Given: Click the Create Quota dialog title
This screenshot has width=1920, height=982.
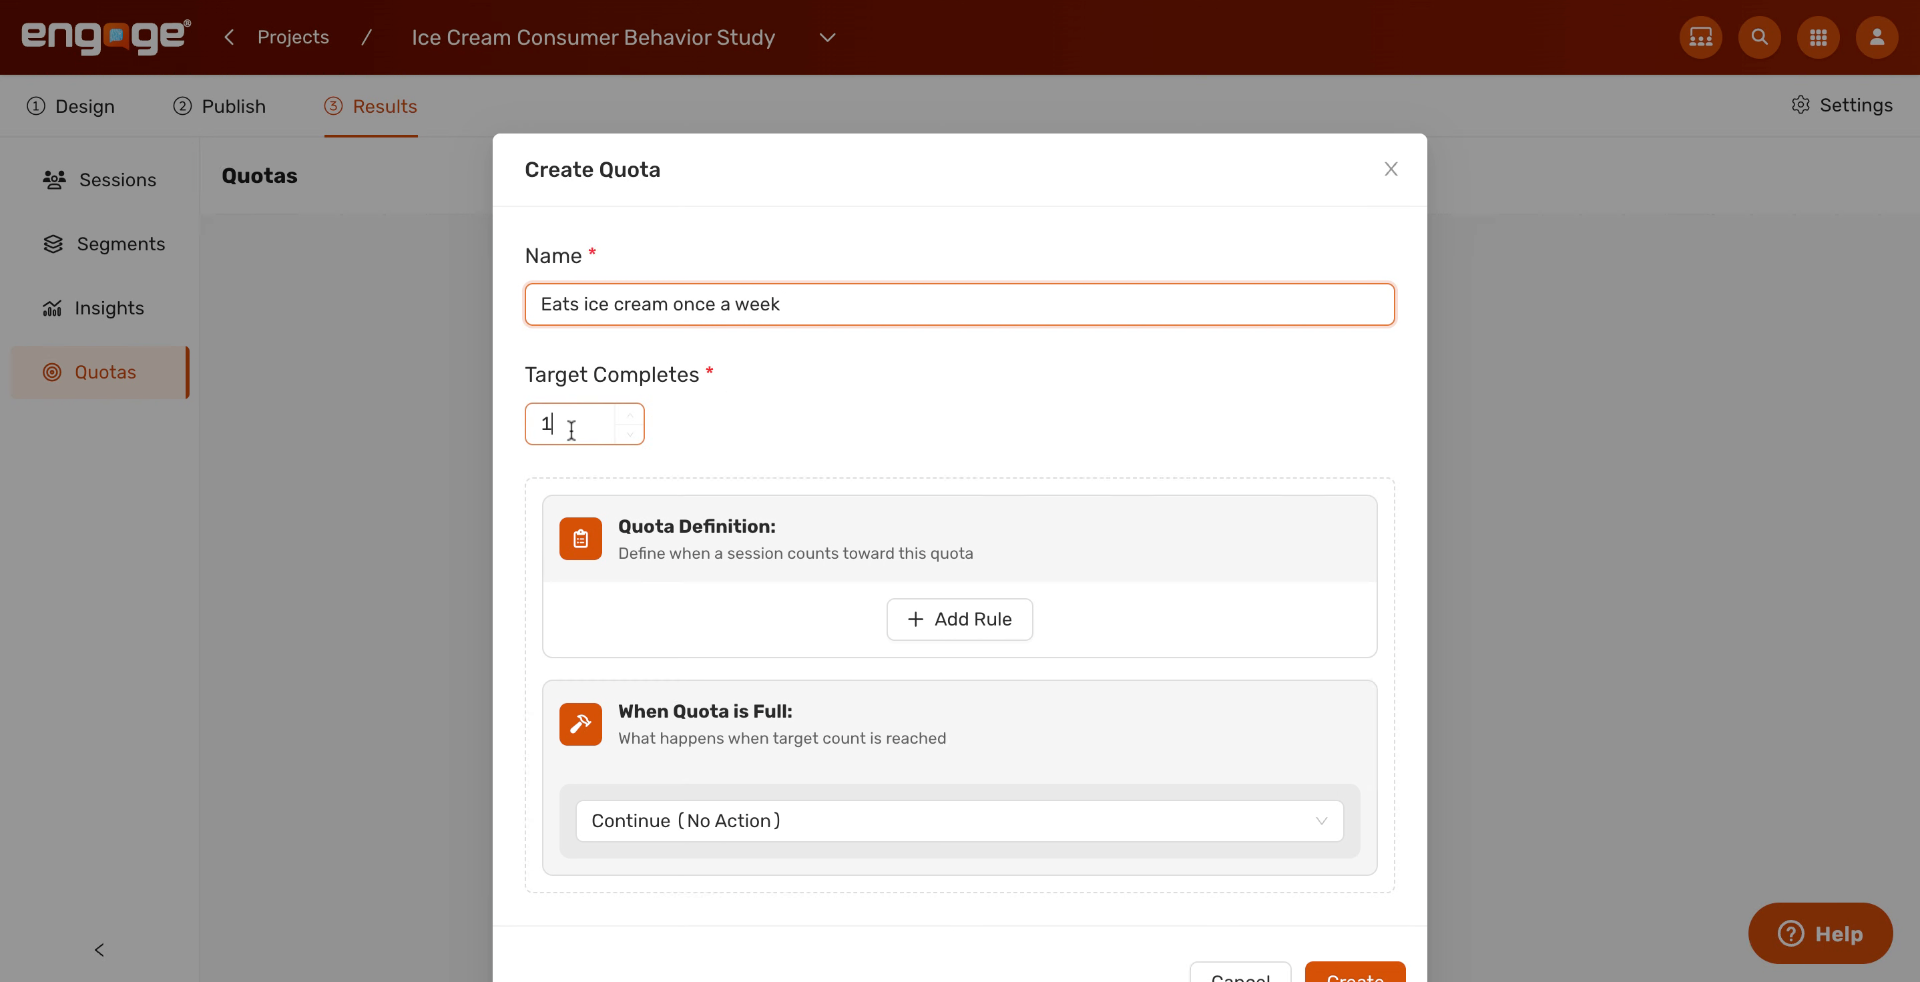Looking at the screenshot, I should [x=593, y=170].
